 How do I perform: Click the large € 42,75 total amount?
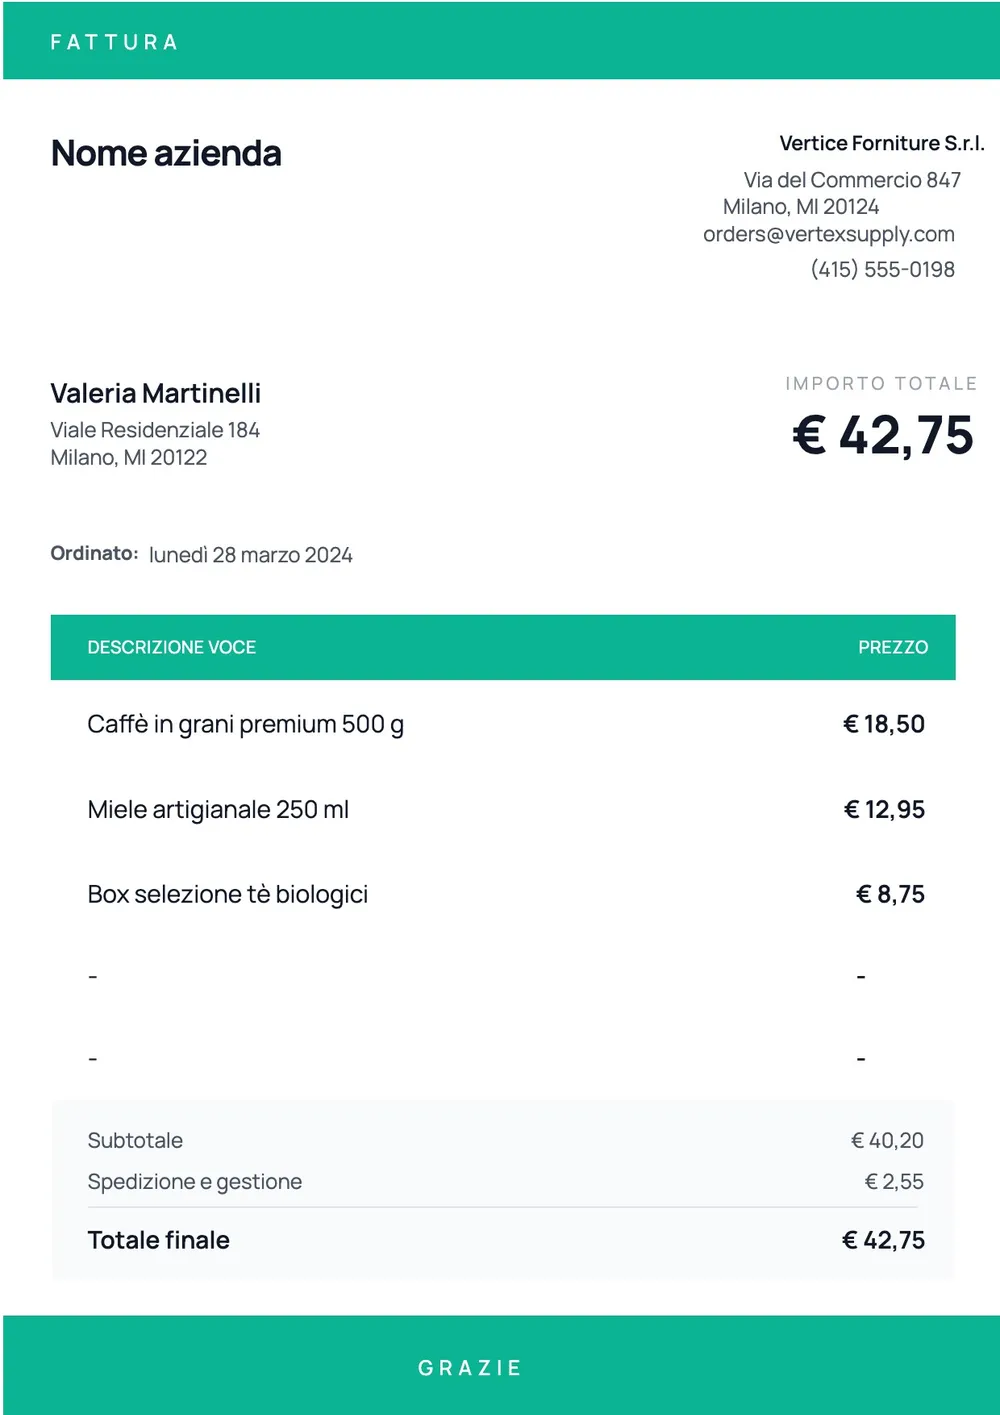coord(883,435)
